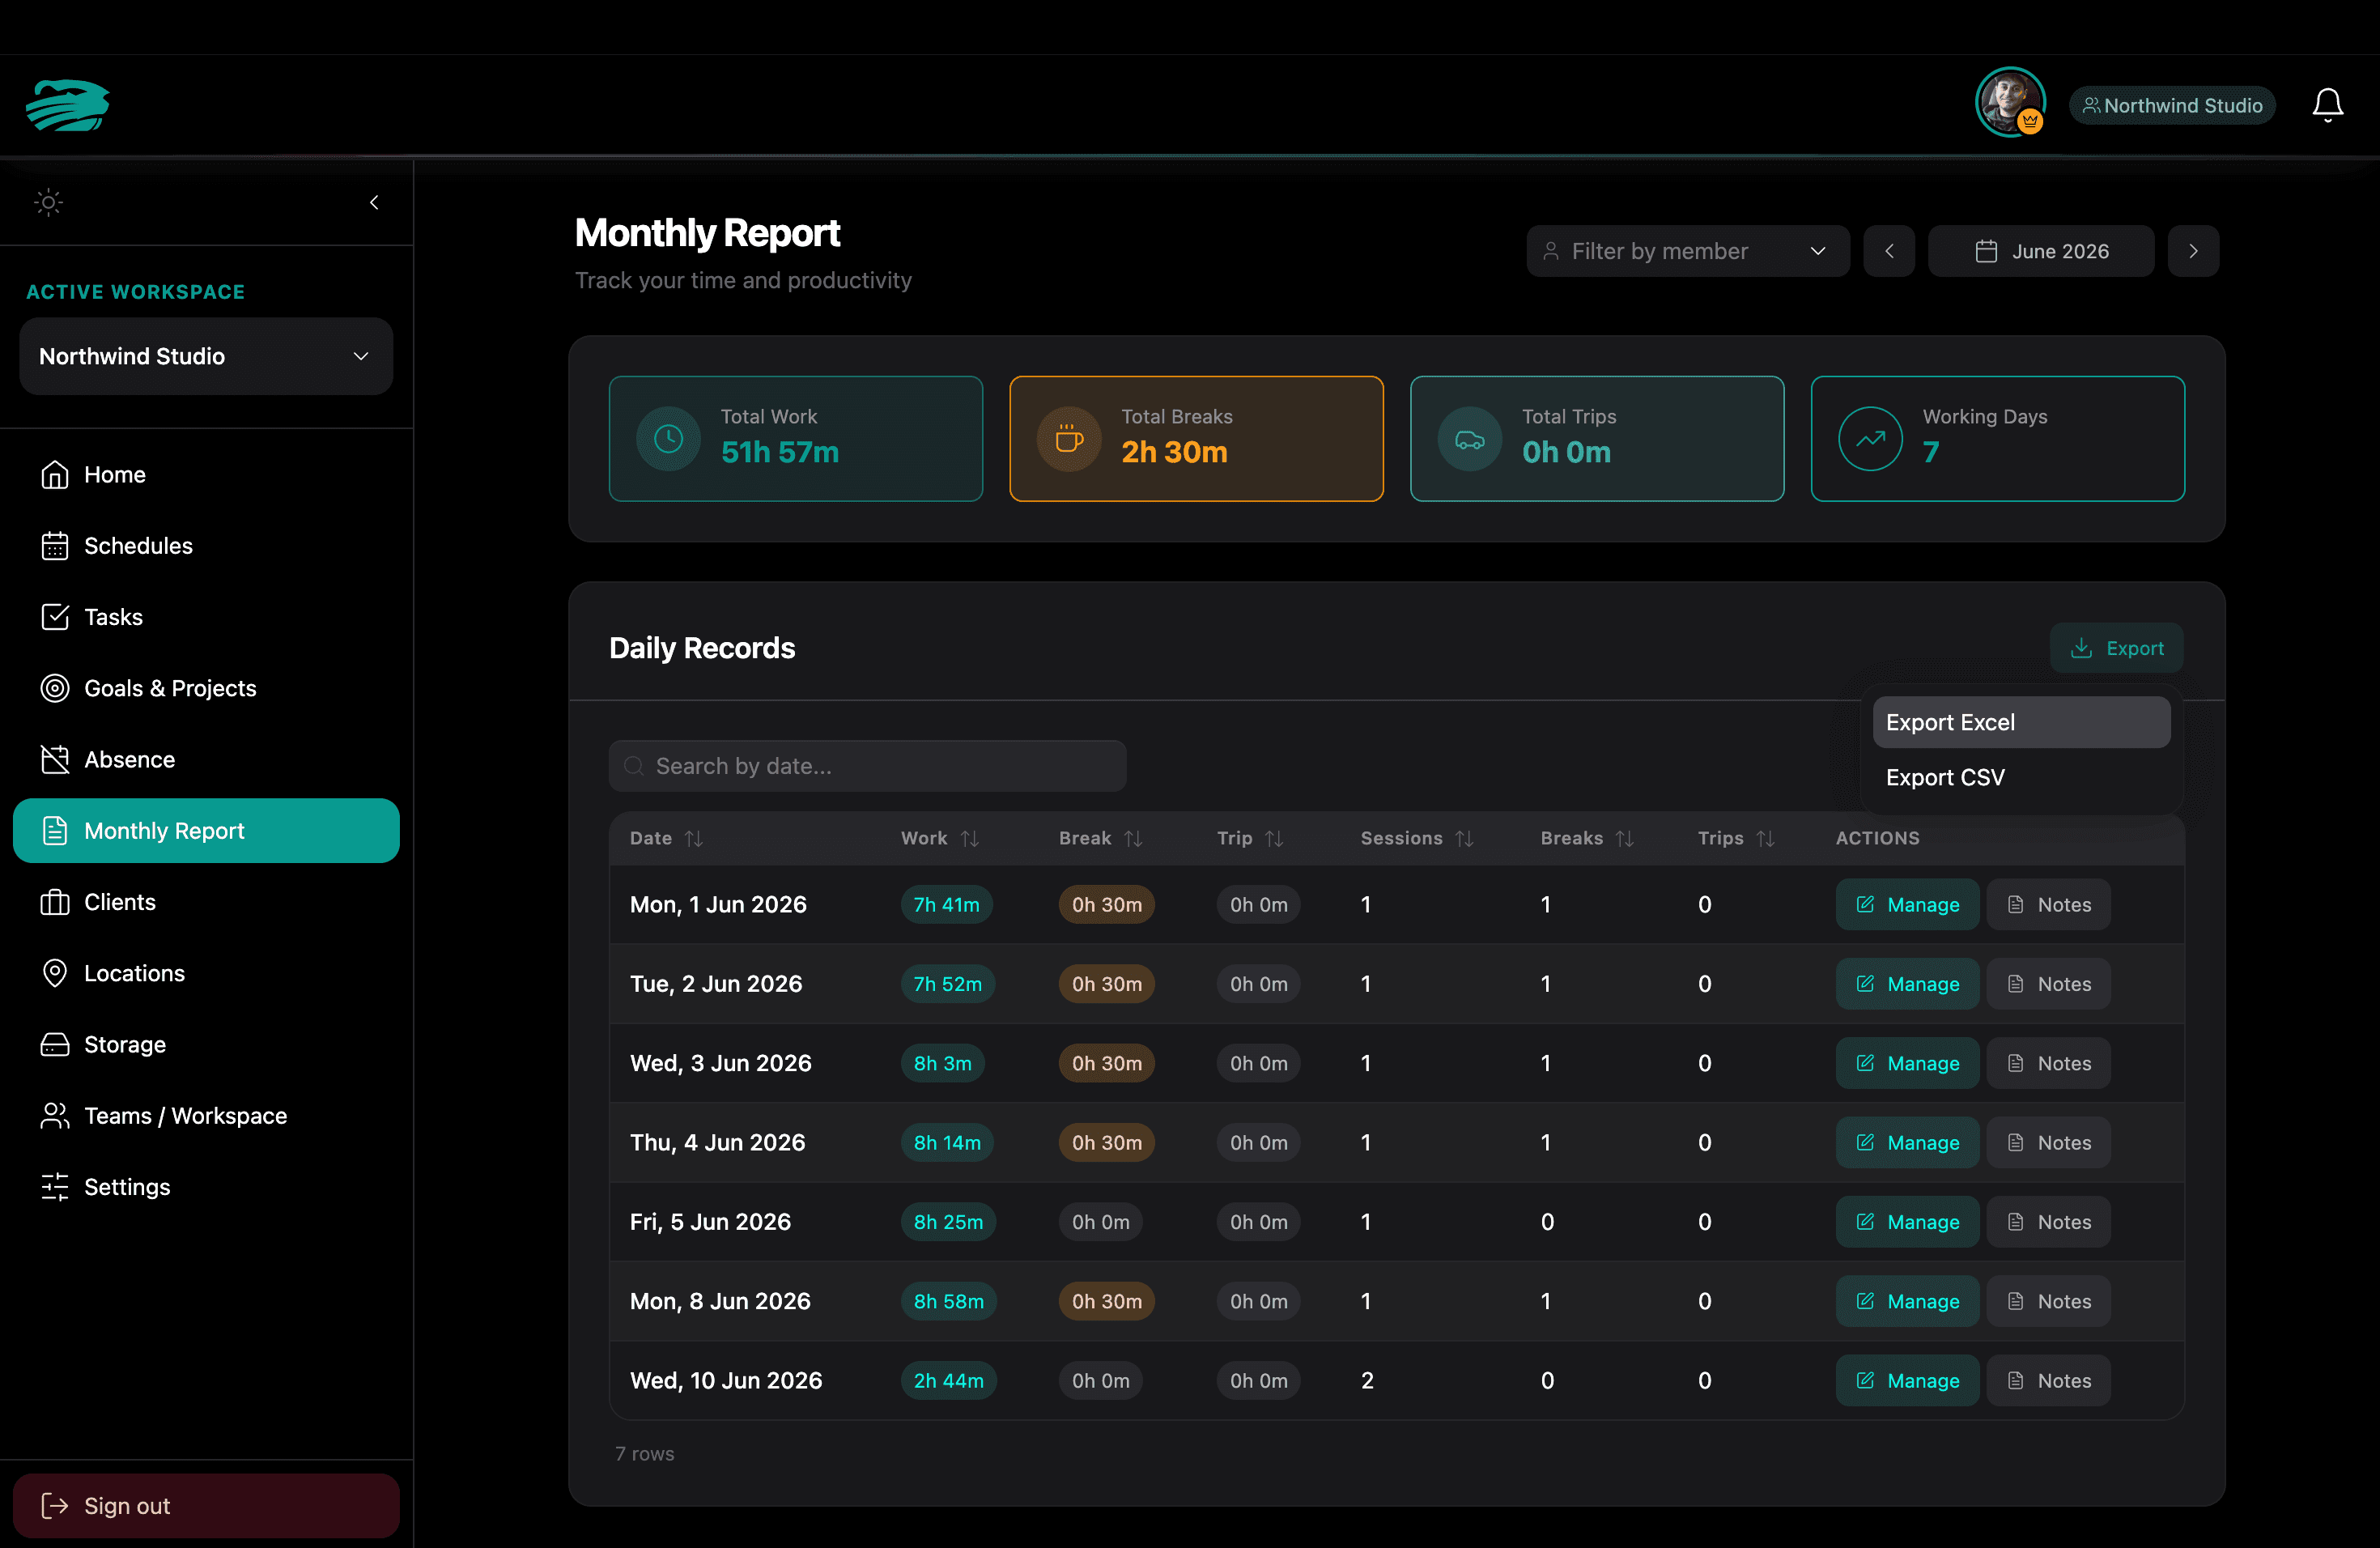Open Northwind Studio workspace dropdown
Viewport: 2380px width, 1548px height.
(x=206, y=356)
